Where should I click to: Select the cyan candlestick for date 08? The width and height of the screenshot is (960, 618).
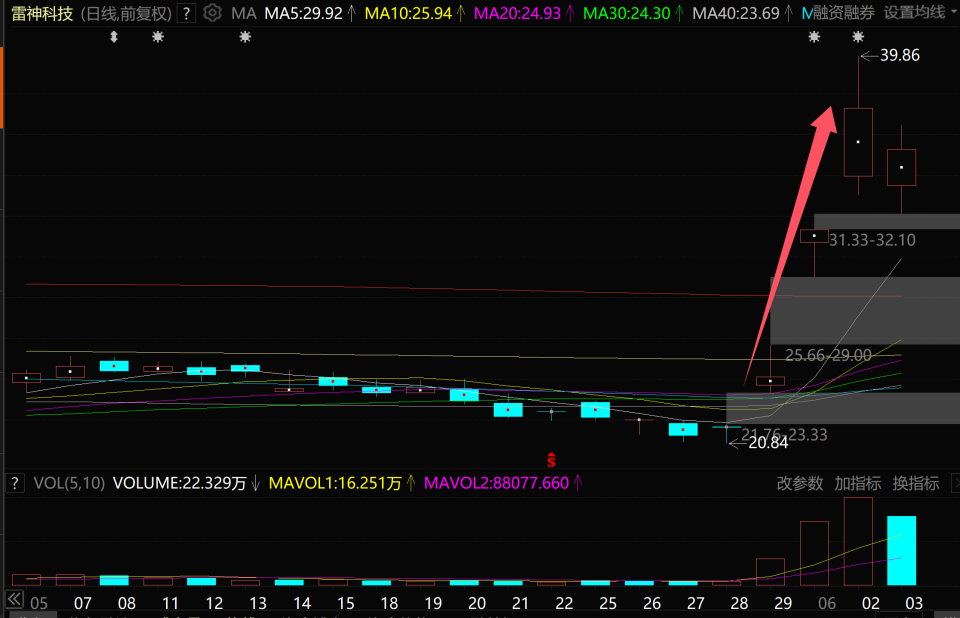[x=114, y=366]
